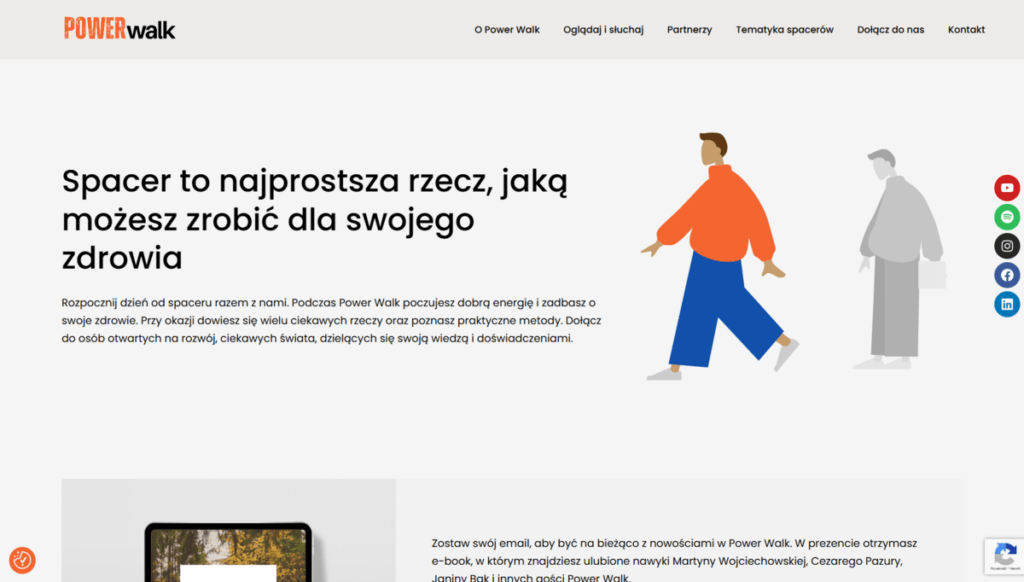Click the PowerWalk logo
This screenshot has height=582, width=1024.
119,29
